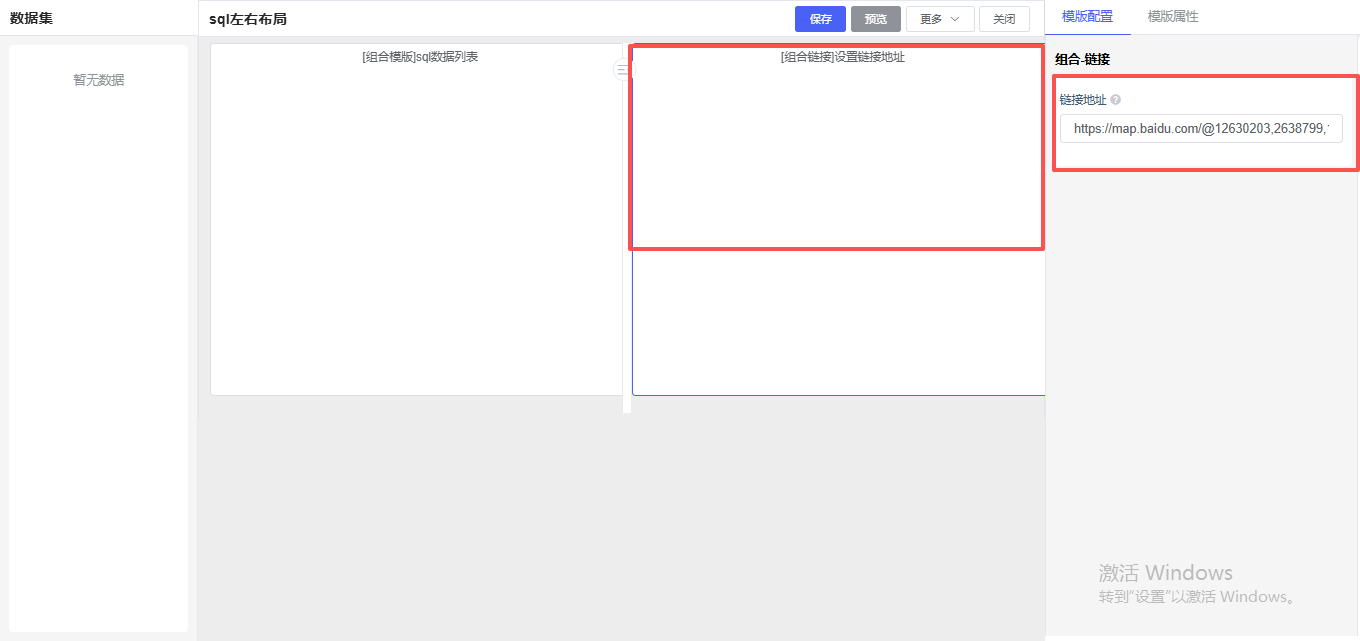The width and height of the screenshot is (1360, 641).
Task: Select the blue-outlined component below 设置链接地址
Action: (x=838, y=320)
